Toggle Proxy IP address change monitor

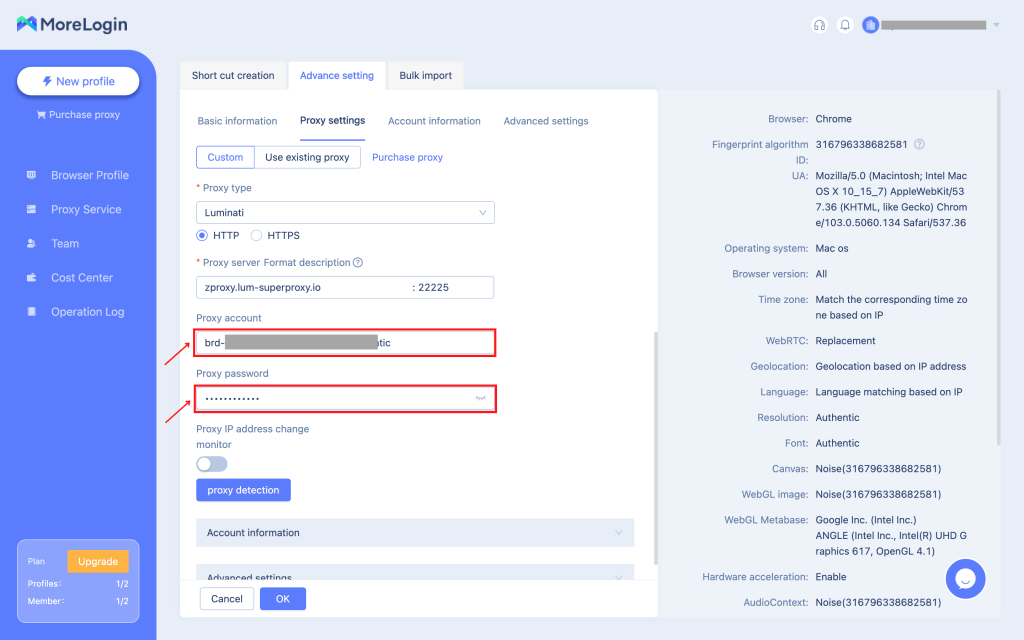(212, 464)
